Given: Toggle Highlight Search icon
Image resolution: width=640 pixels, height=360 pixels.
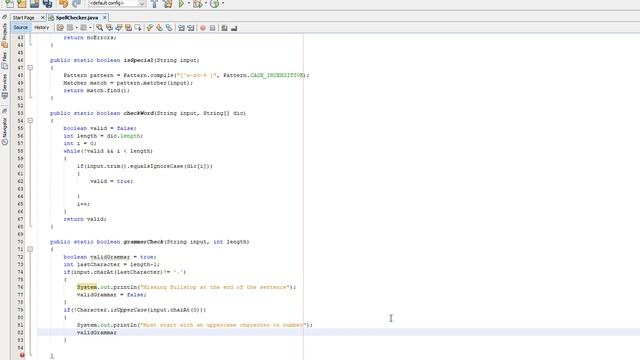Looking at the screenshot, I should point(128,28).
